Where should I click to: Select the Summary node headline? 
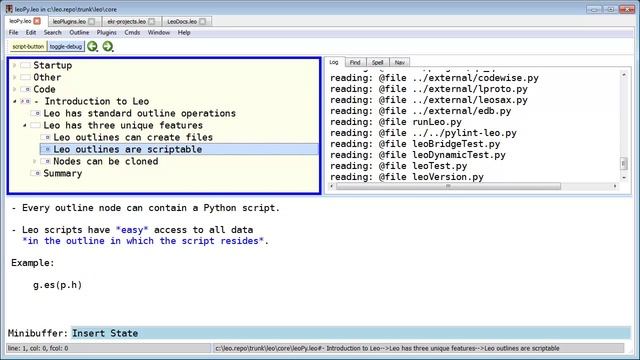coord(62,173)
